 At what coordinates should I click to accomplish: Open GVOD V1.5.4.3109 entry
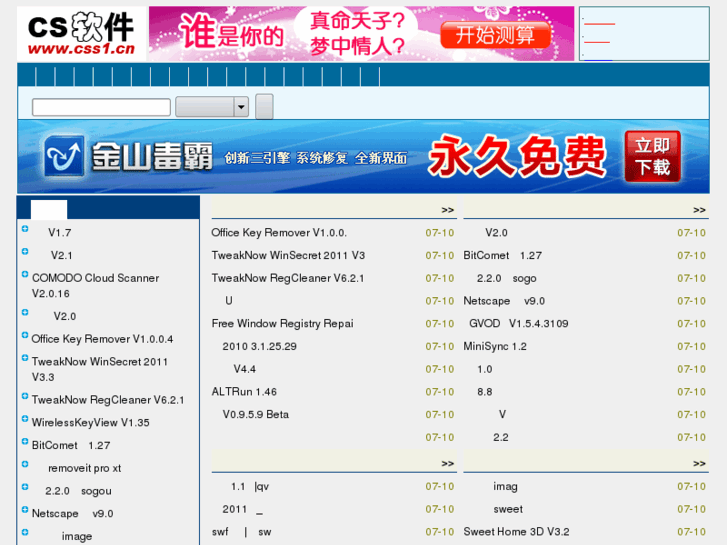[x=518, y=324]
